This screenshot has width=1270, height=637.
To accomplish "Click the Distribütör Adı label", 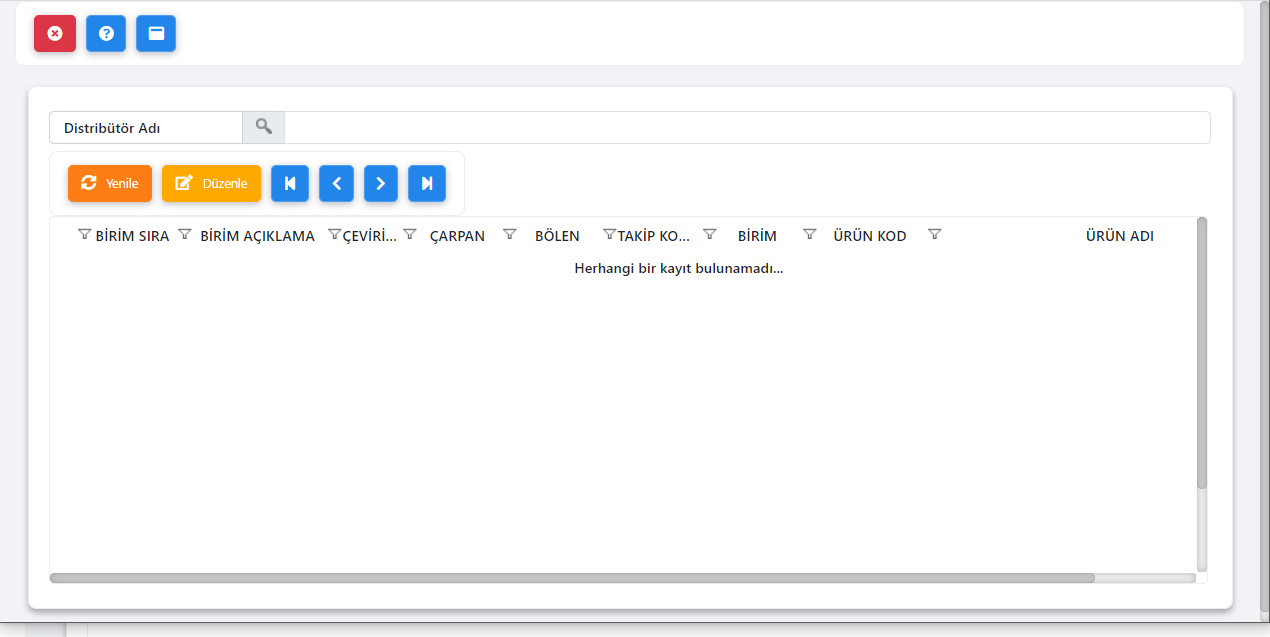I will 112,128.
